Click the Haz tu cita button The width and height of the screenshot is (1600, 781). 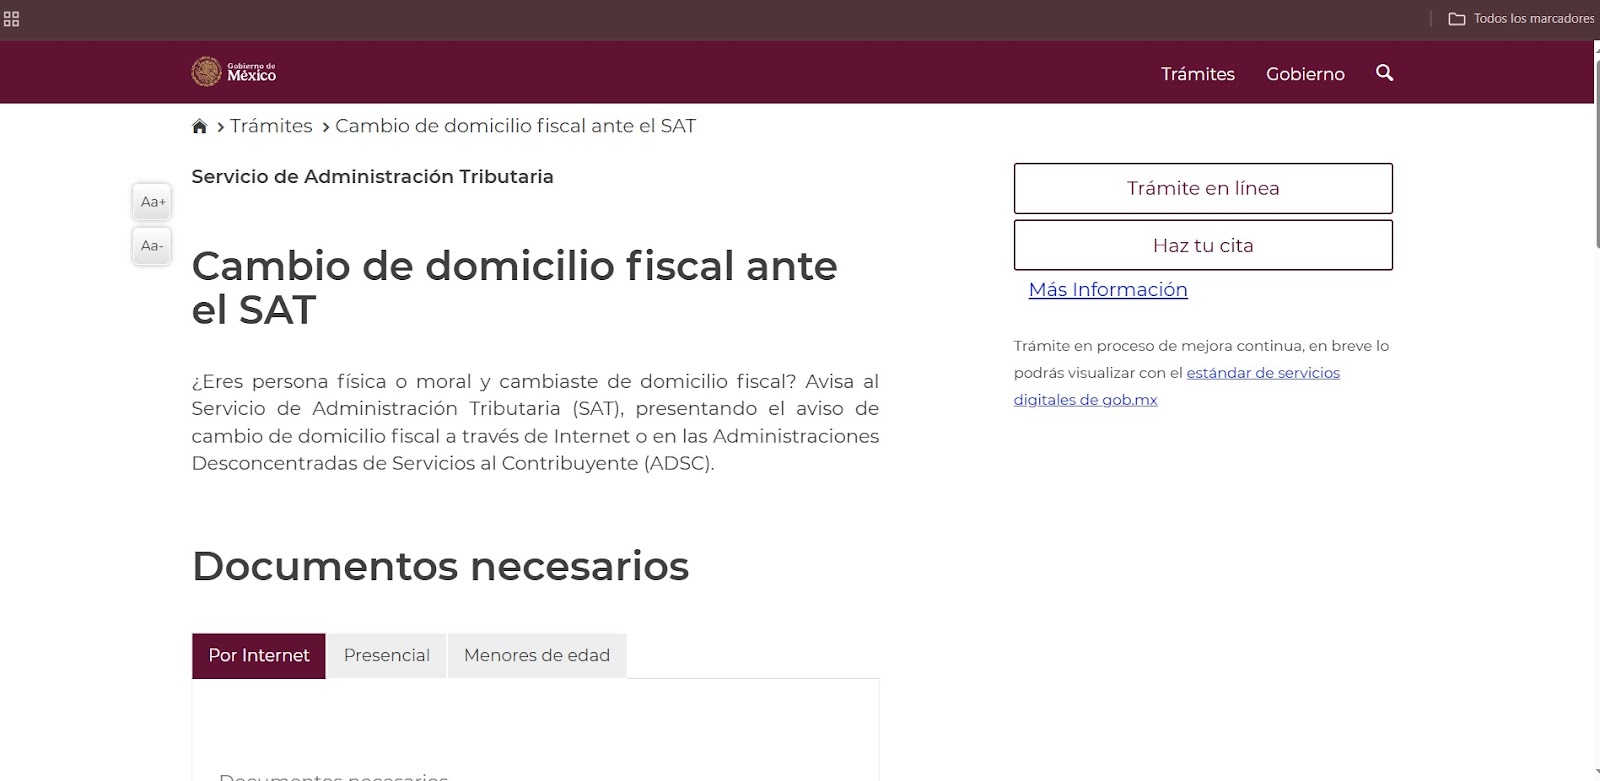pyautogui.click(x=1203, y=245)
